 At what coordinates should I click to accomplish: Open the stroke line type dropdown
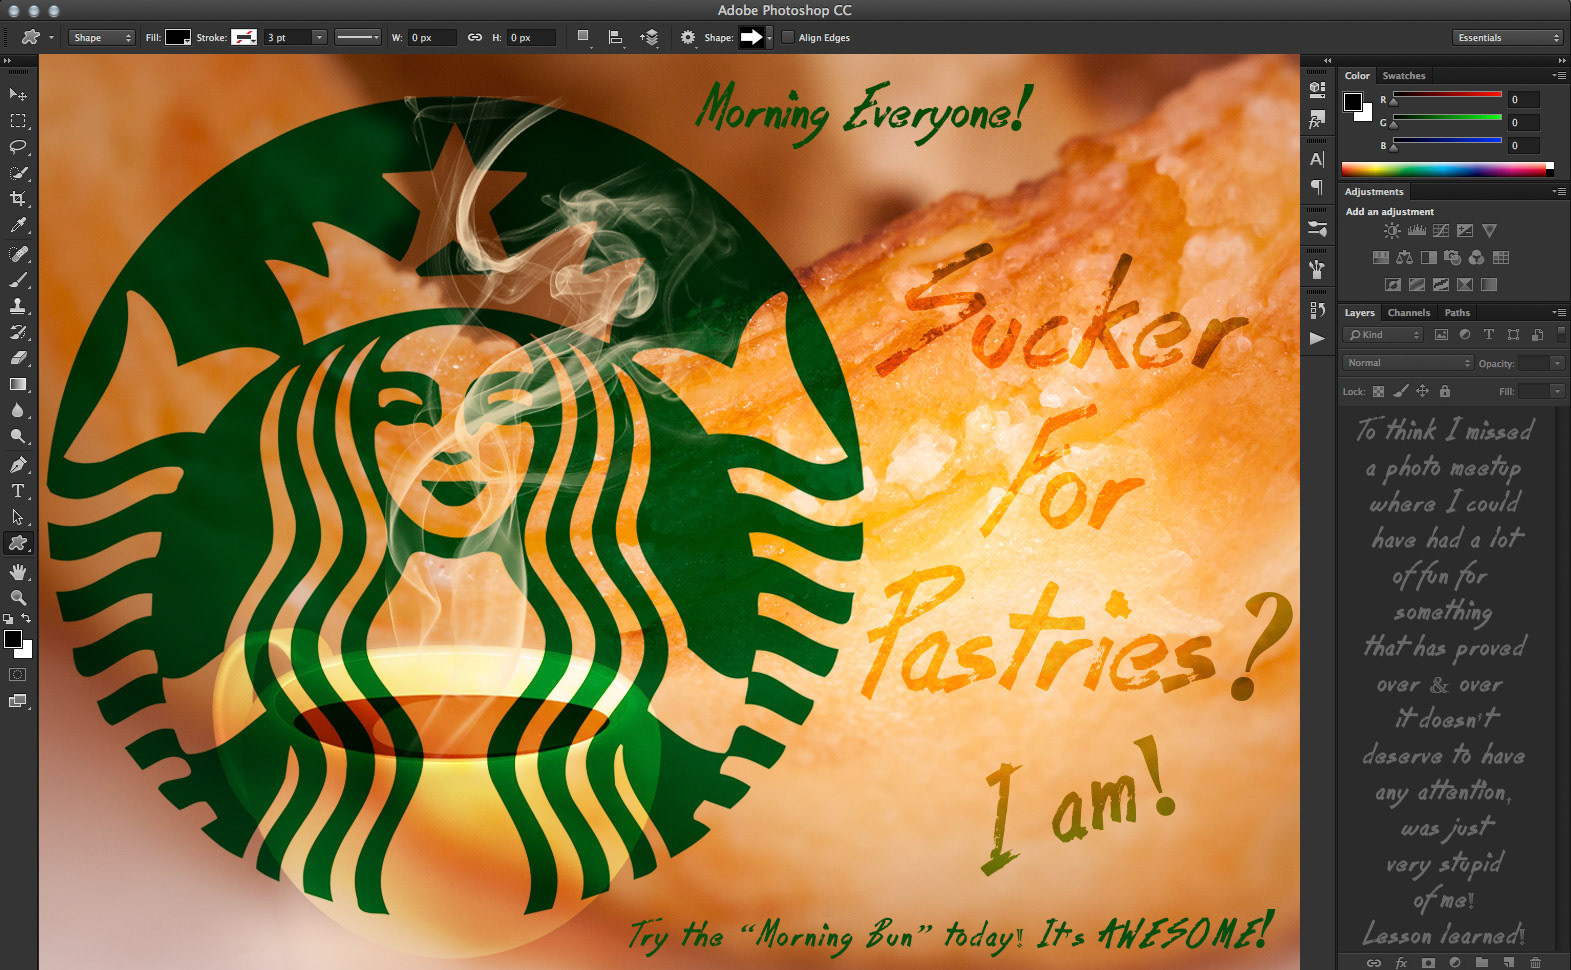pos(357,38)
